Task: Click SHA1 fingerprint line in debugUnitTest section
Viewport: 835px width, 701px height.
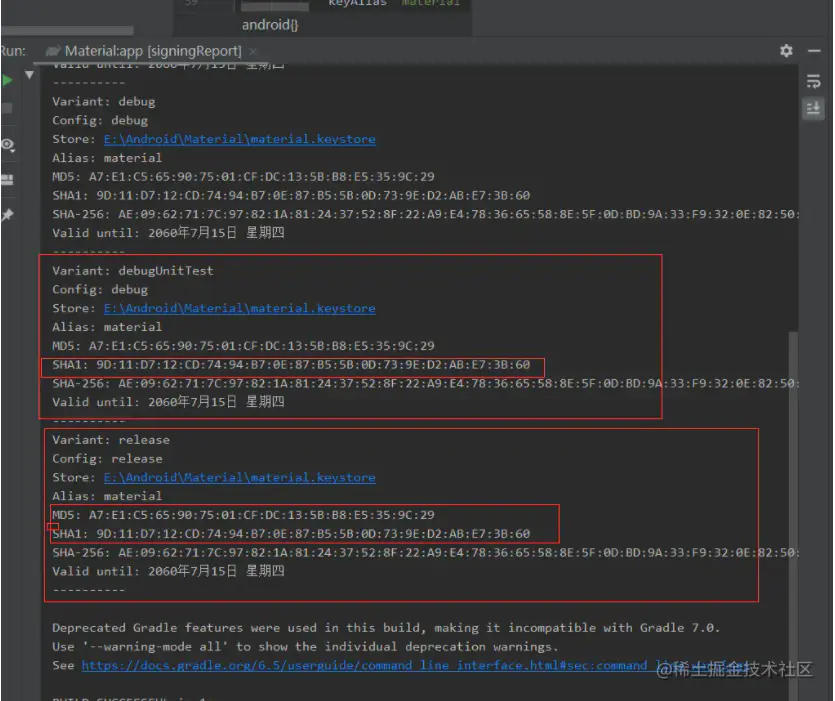Action: [291, 365]
